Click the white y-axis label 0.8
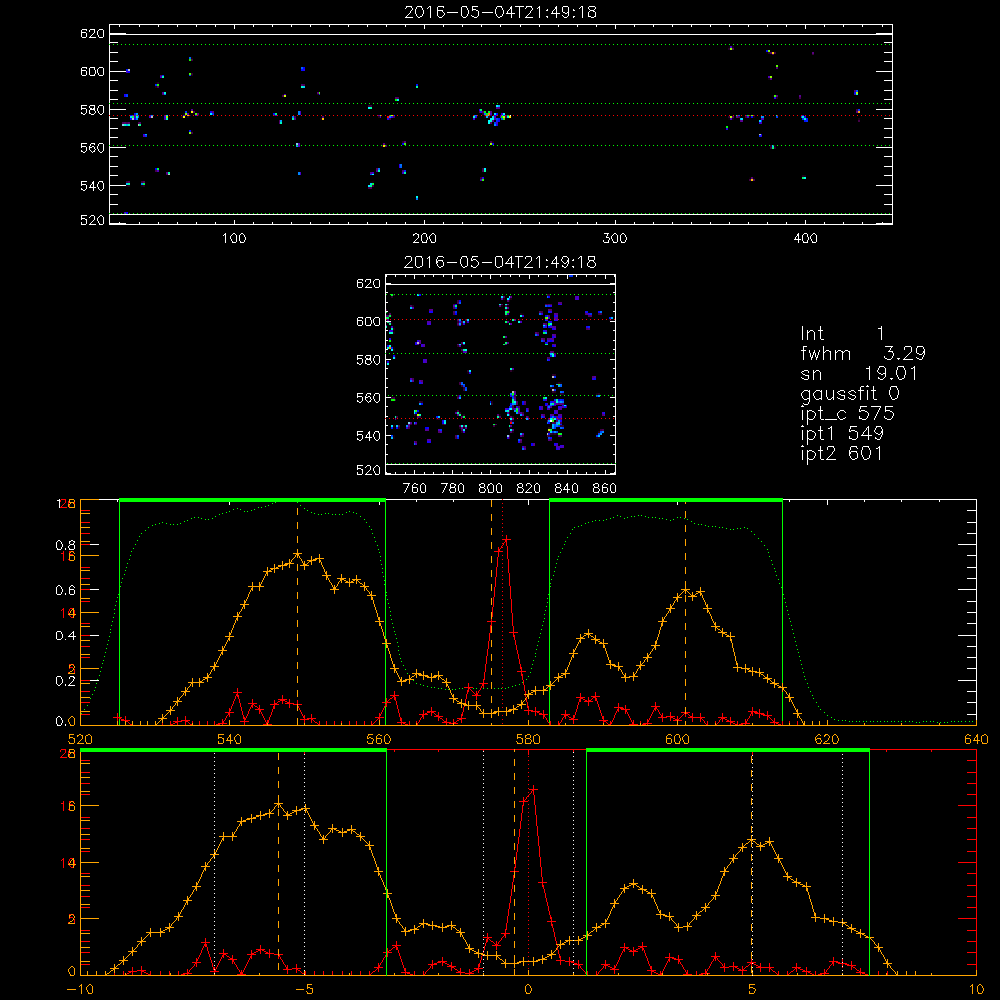 coord(66,545)
